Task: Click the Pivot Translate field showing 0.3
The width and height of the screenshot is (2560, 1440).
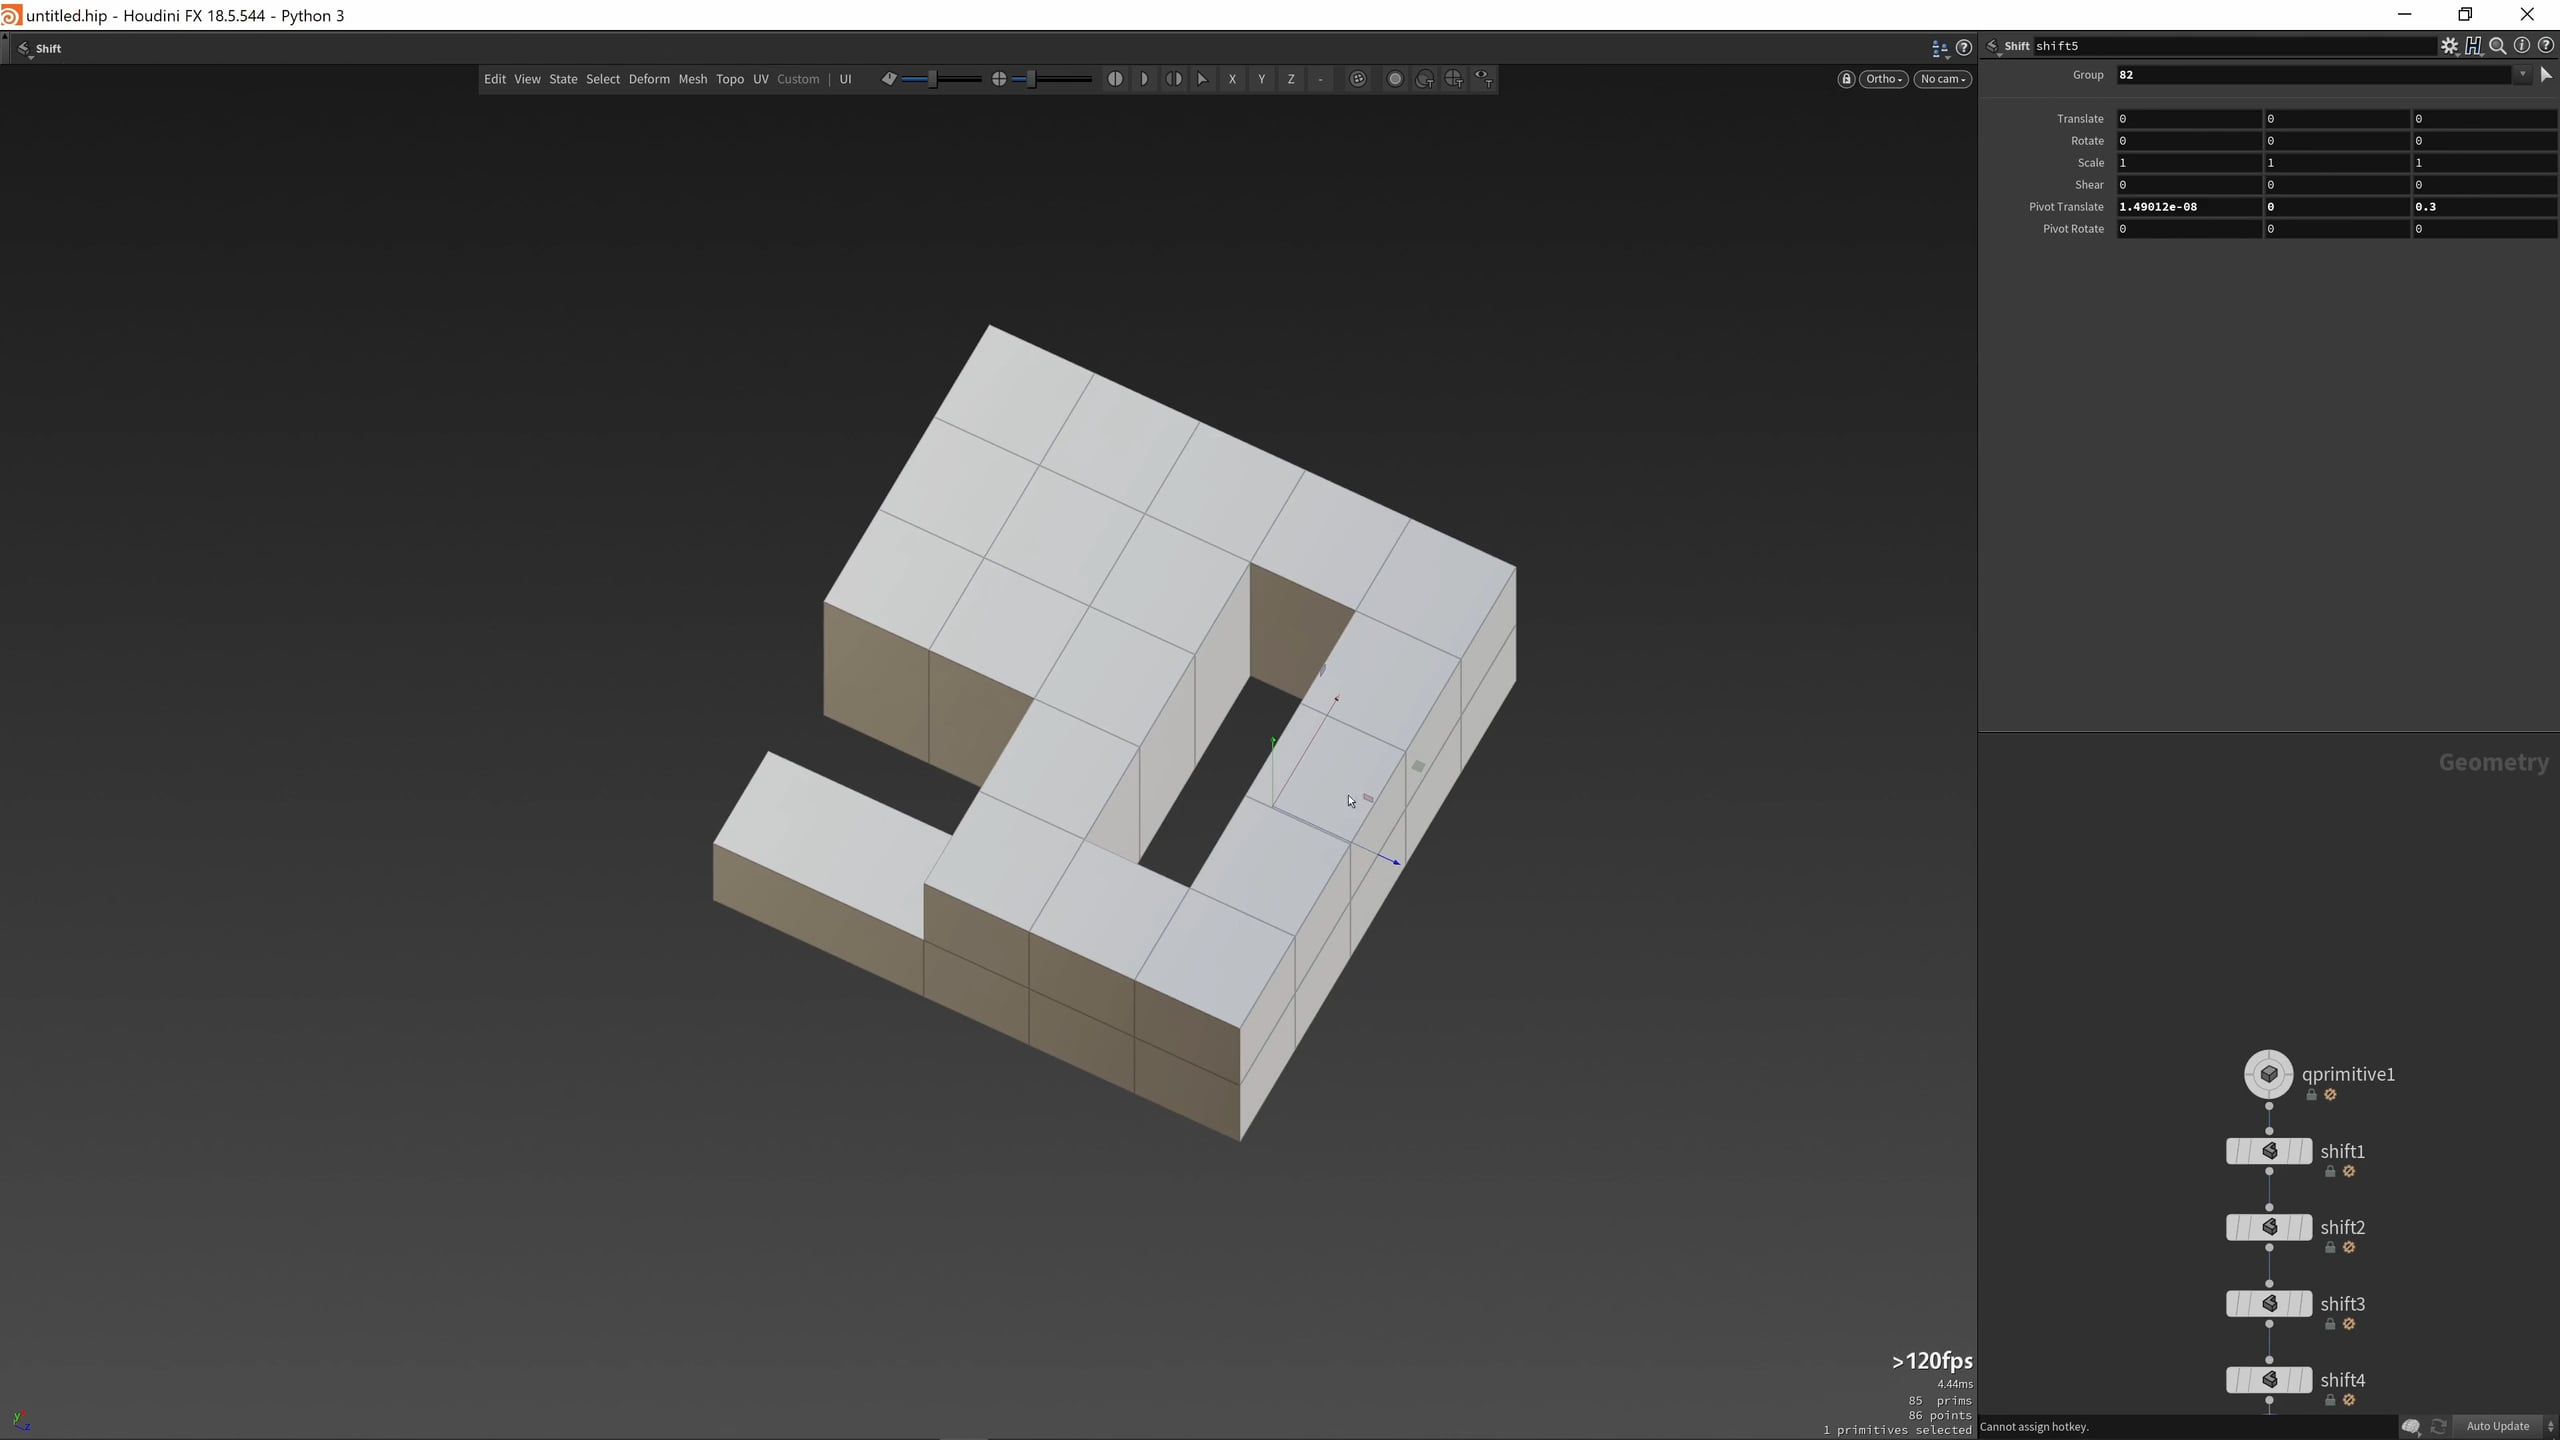Action: coord(2485,207)
